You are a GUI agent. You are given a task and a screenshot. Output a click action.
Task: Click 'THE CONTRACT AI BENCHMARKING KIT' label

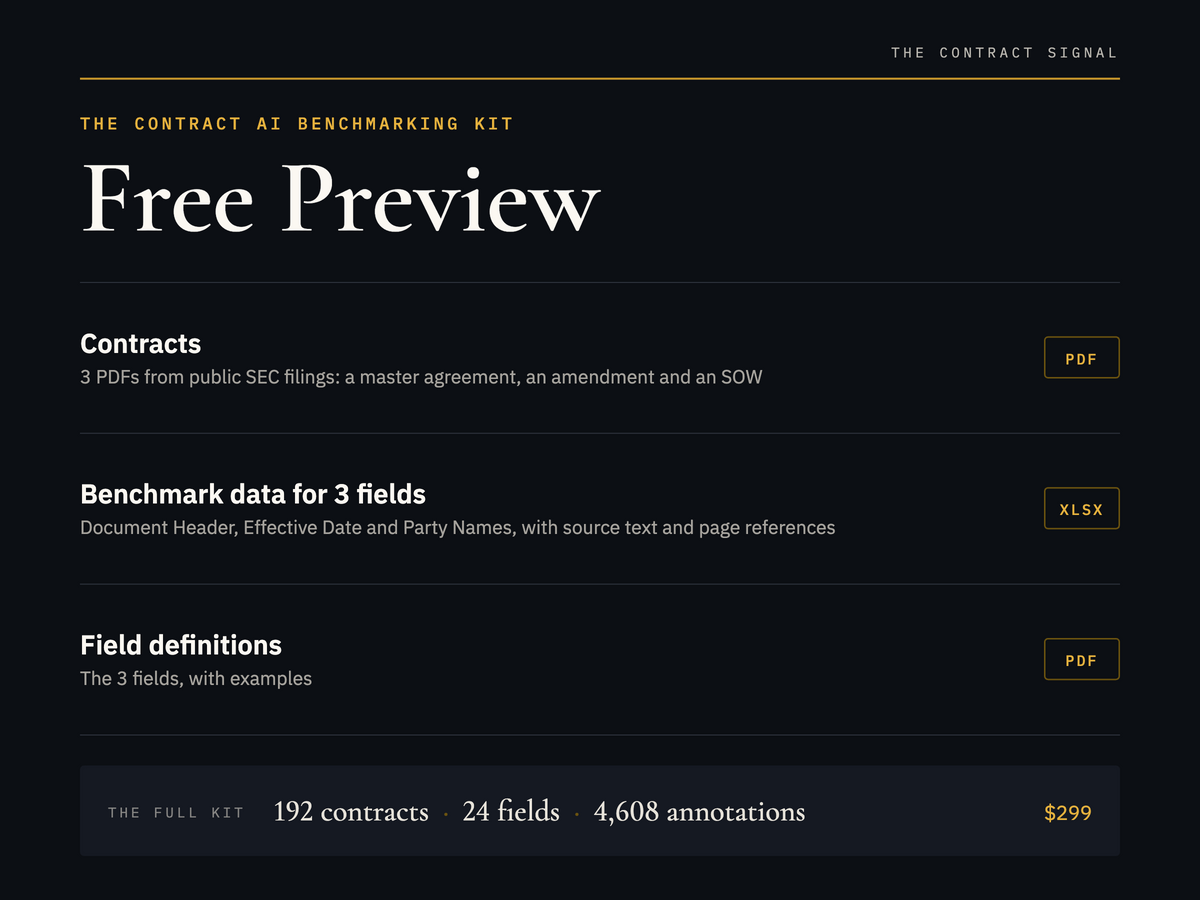click(x=297, y=124)
